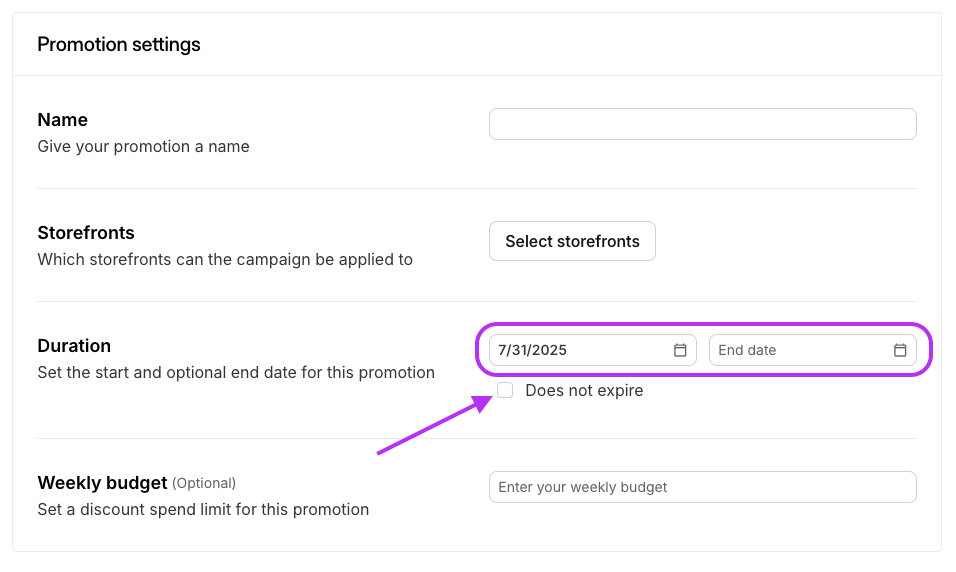Click the bold Name section label
956x572 pixels.
tap(63, 120)
